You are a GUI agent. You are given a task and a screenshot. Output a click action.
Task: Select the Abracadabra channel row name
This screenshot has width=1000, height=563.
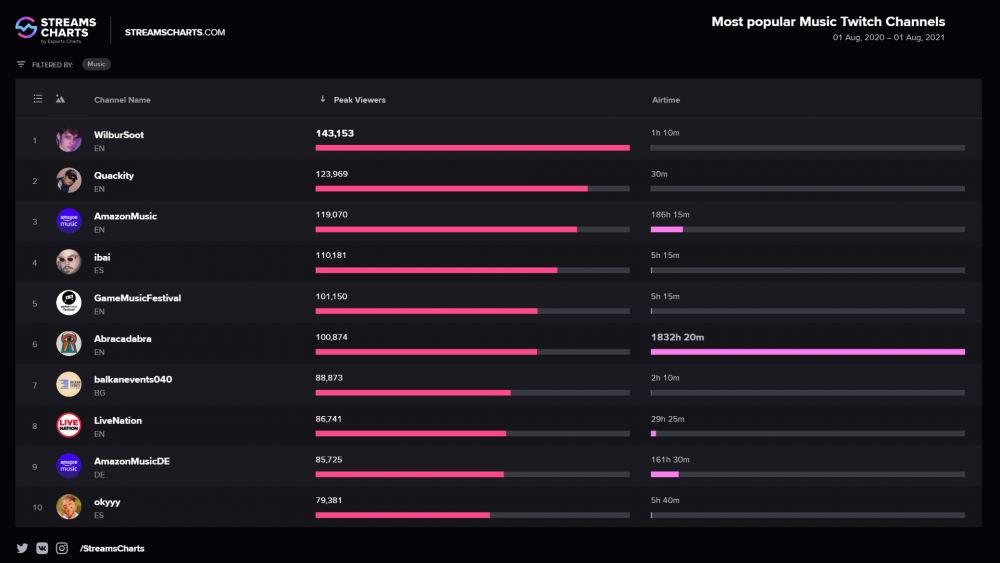(122, 339)
